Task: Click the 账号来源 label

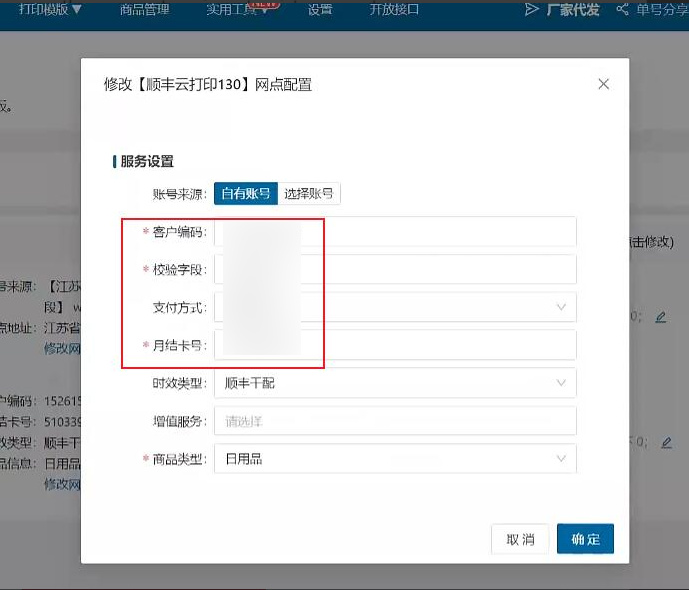Action: [179, 194]
